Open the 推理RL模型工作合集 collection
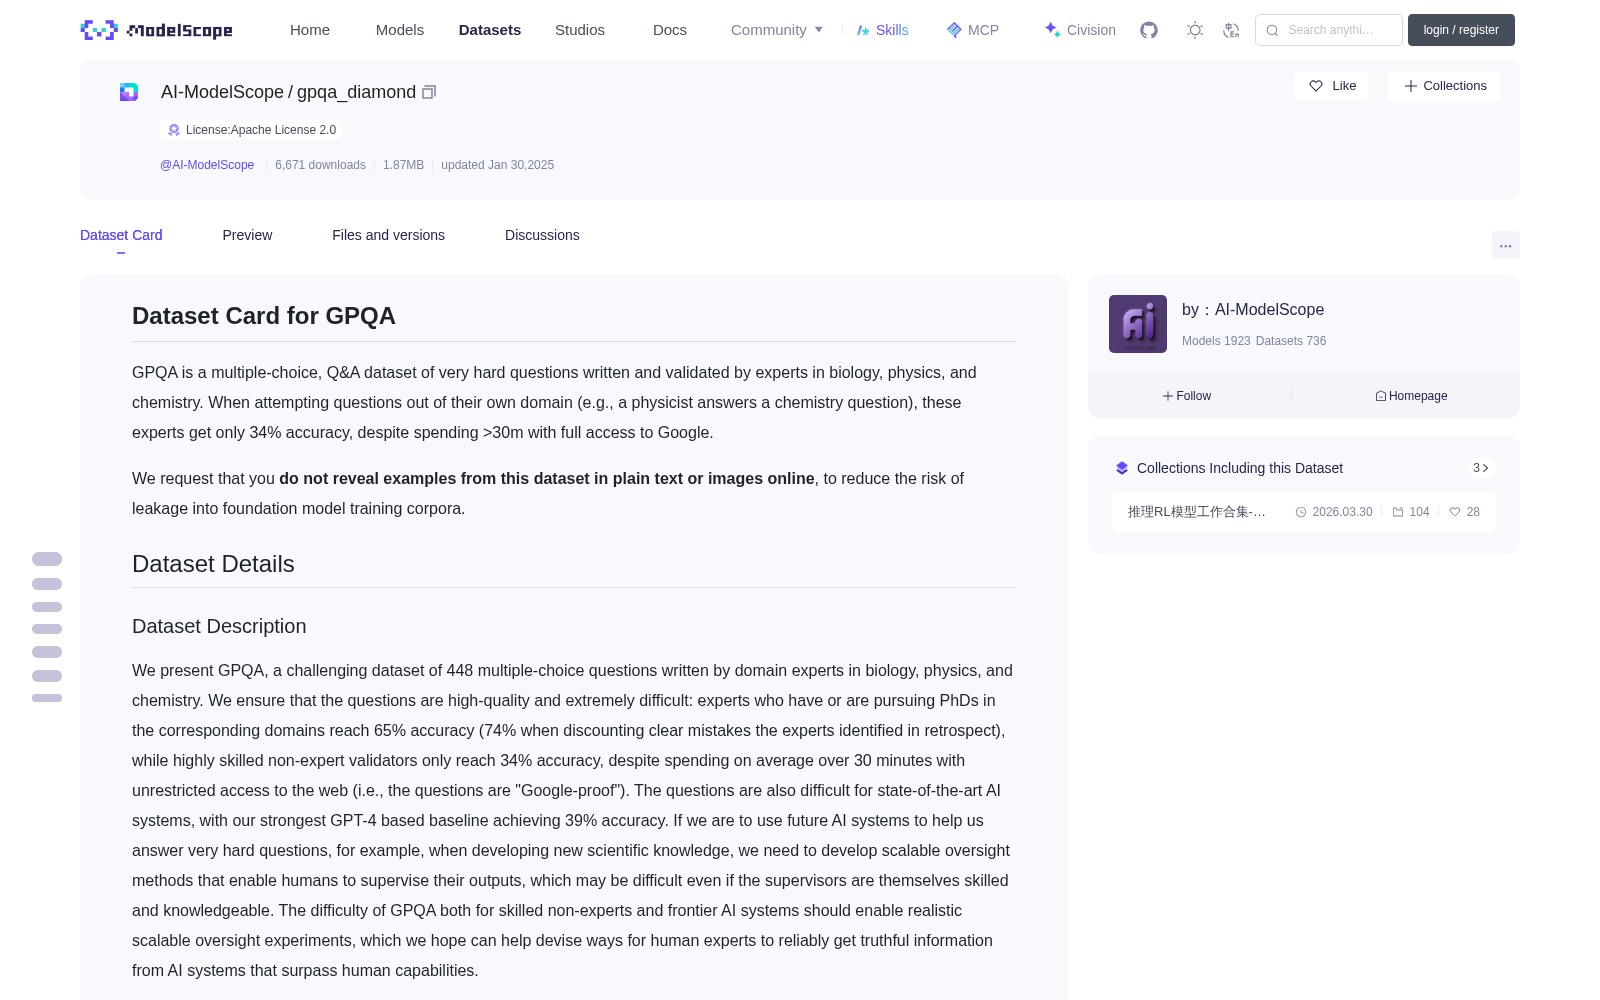Image resolution: width=1600 pixels, height=1000 pixels. pos(1197,512)
